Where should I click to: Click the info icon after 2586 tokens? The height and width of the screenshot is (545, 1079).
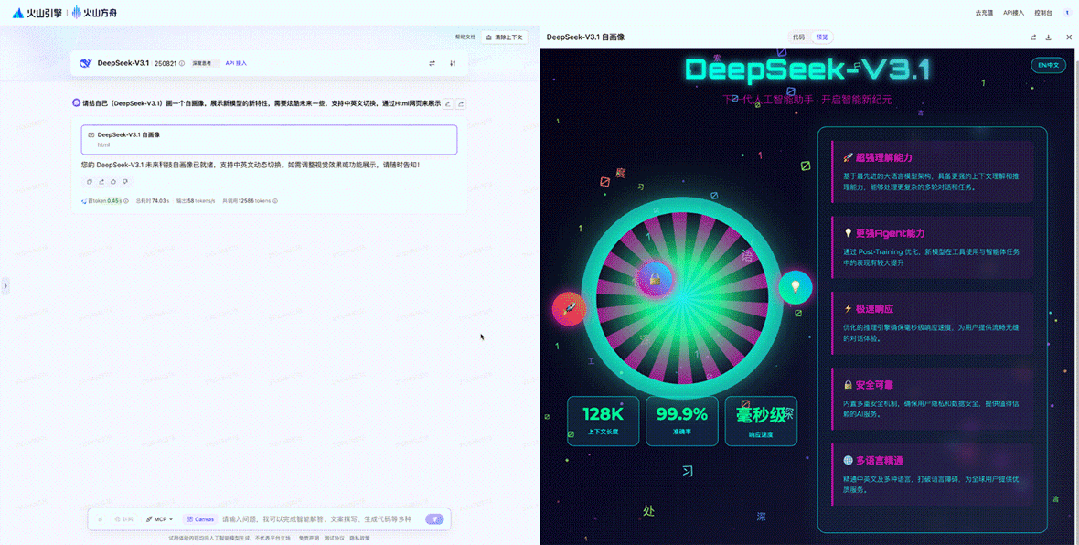(275, 201)
